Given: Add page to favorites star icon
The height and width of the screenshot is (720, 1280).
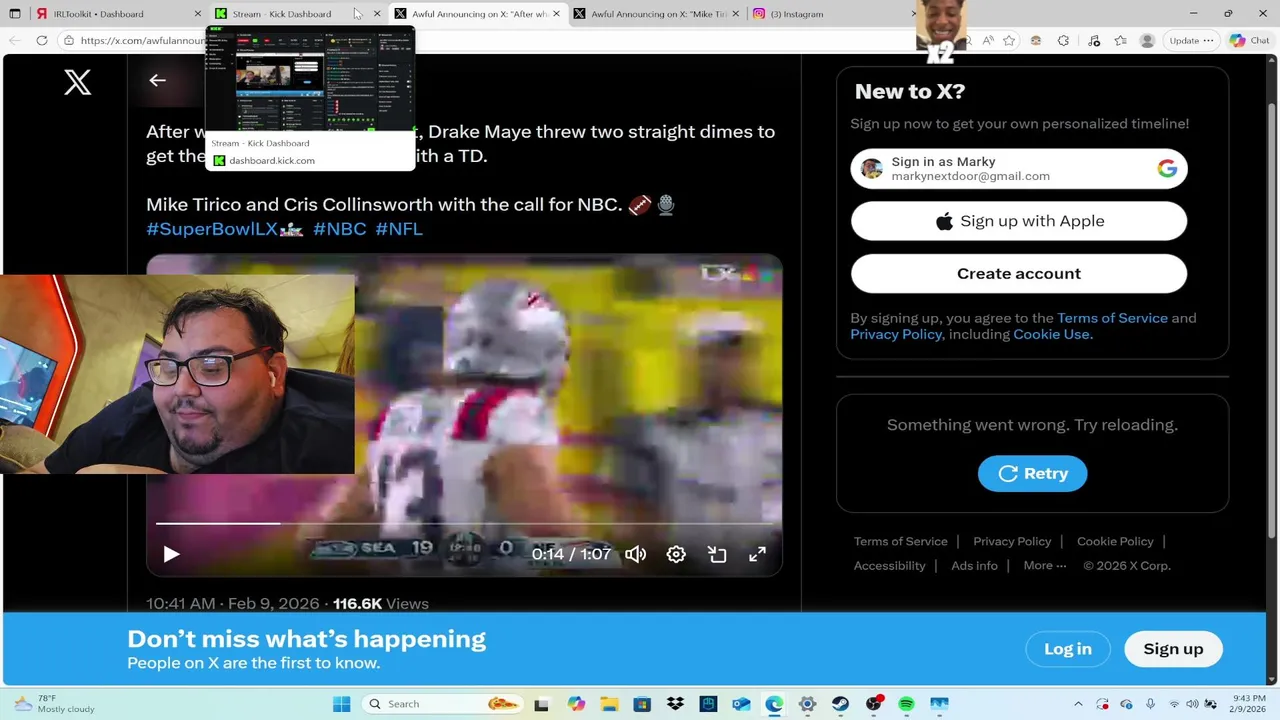Looking at the screenshot, I should (x=1009, y=40).
